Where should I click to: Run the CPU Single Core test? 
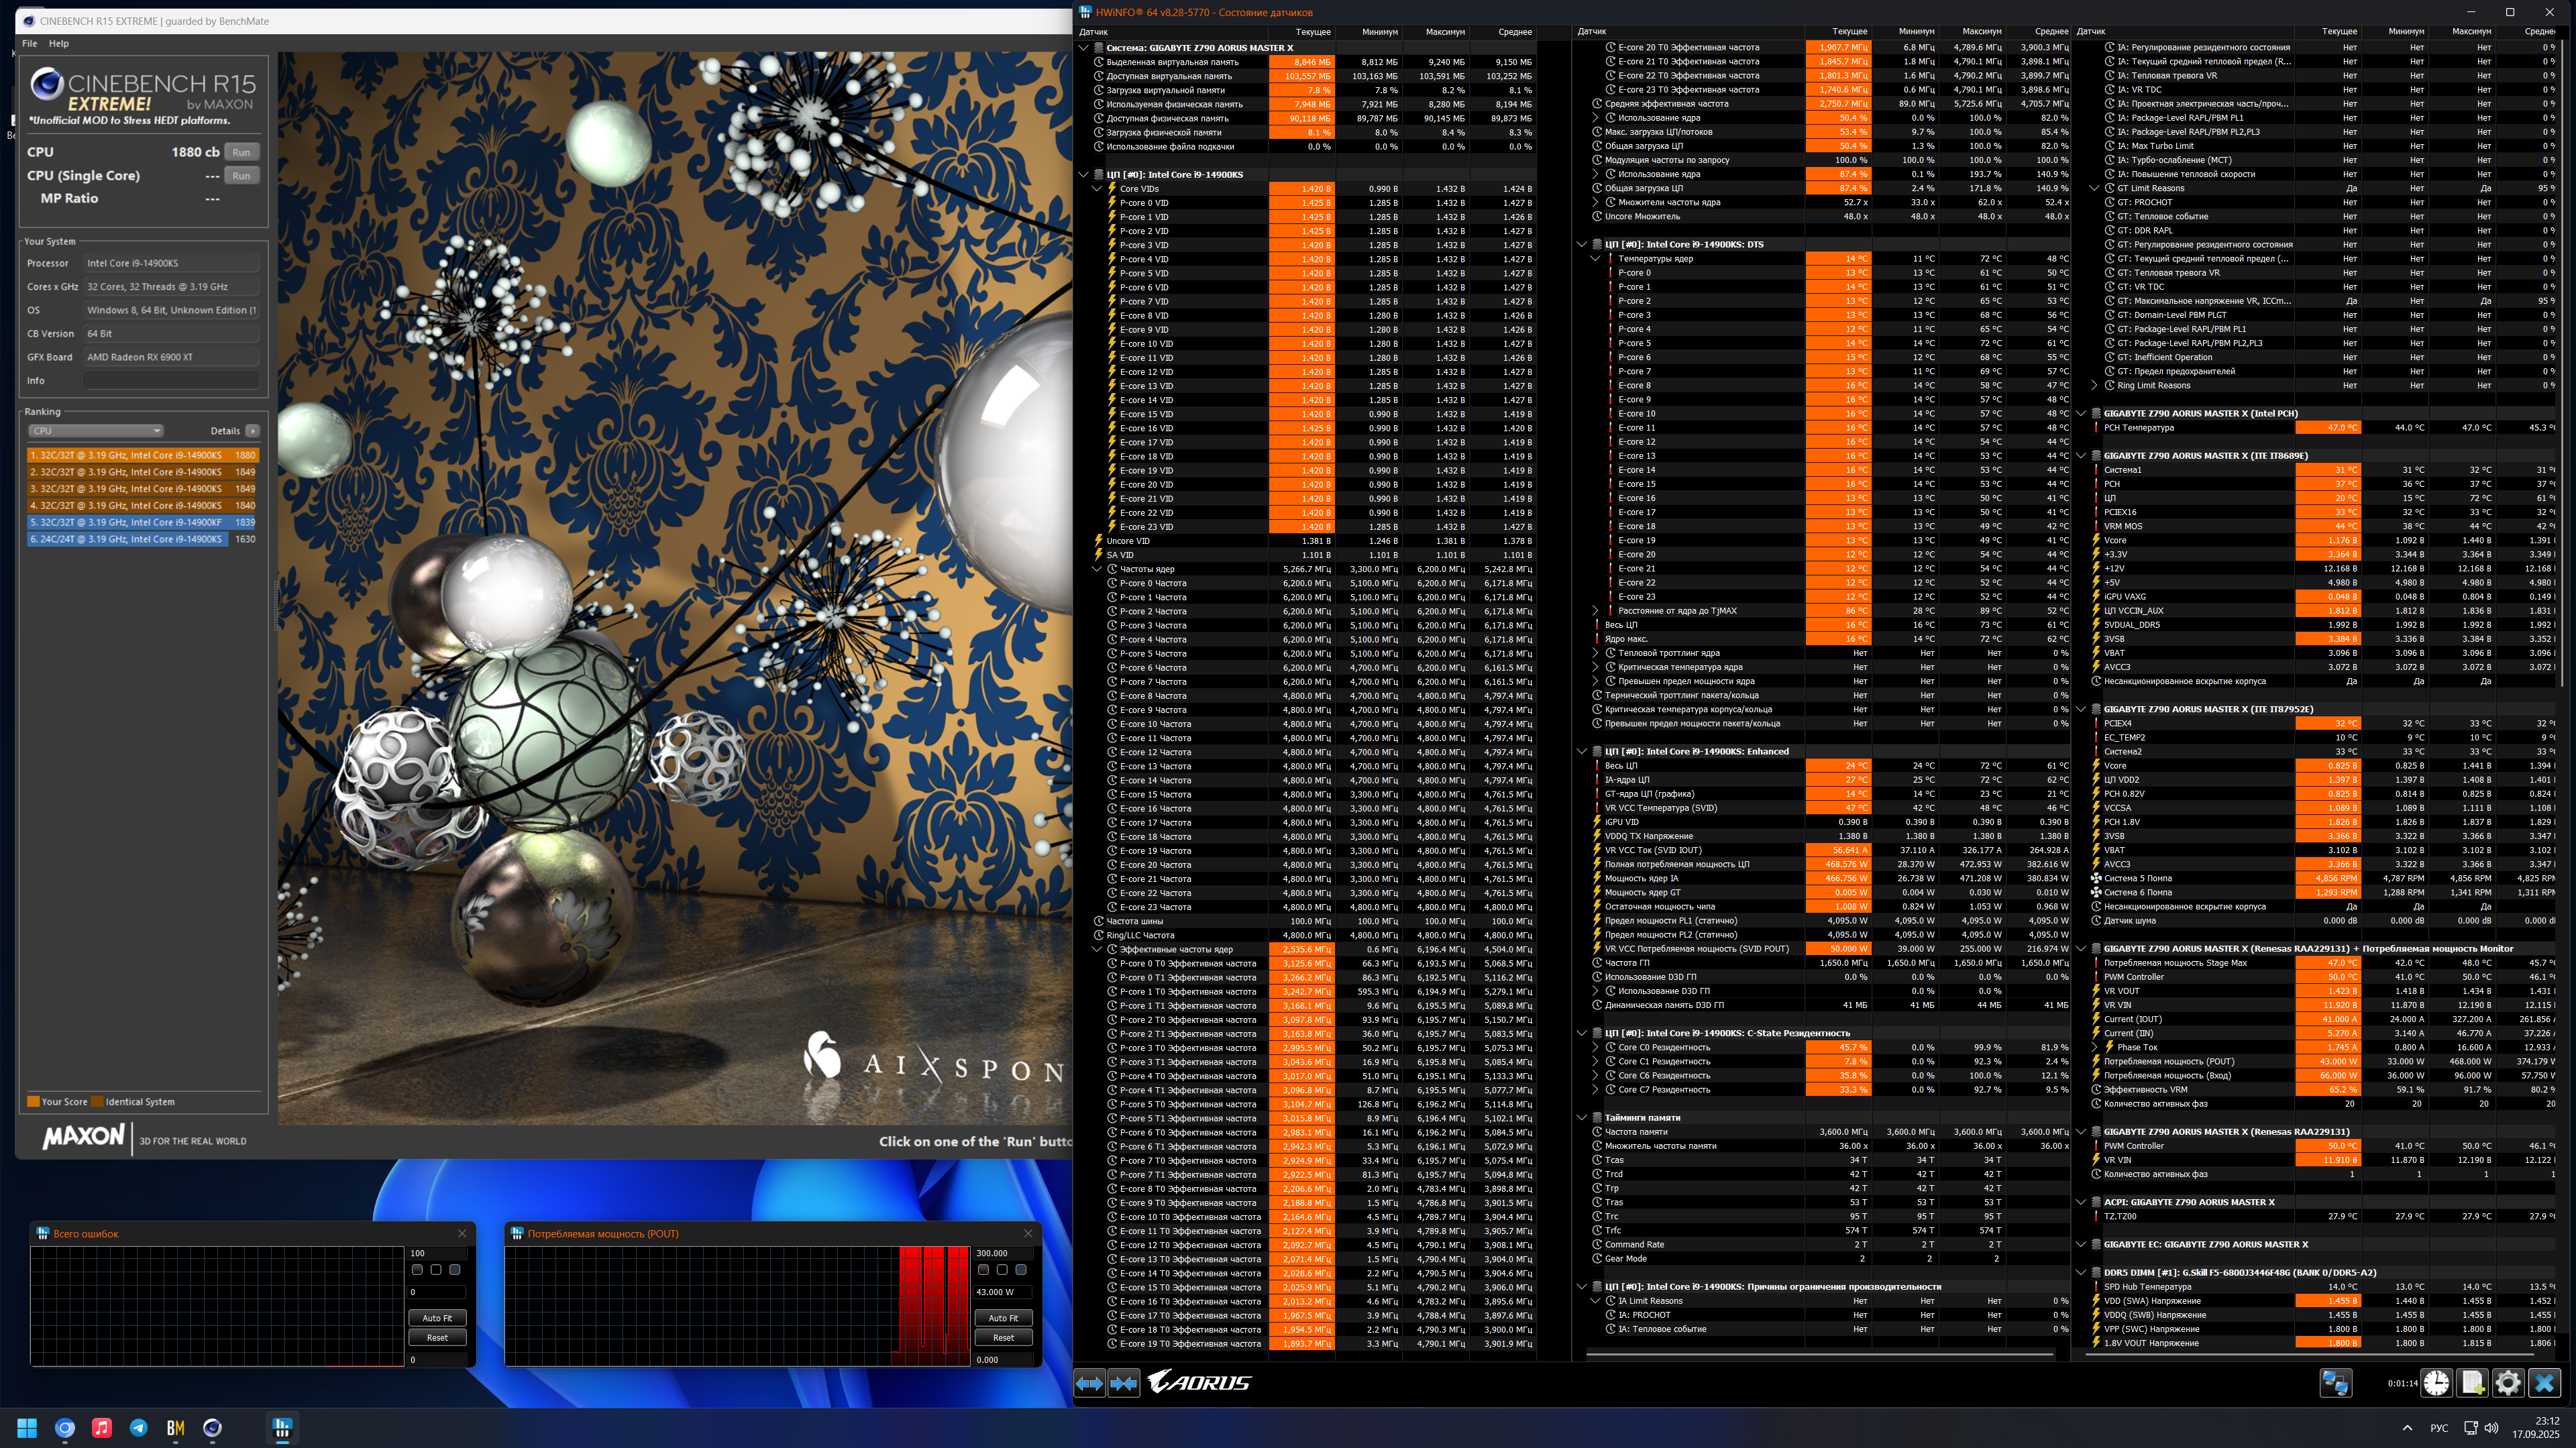click(x=241, y=175)
